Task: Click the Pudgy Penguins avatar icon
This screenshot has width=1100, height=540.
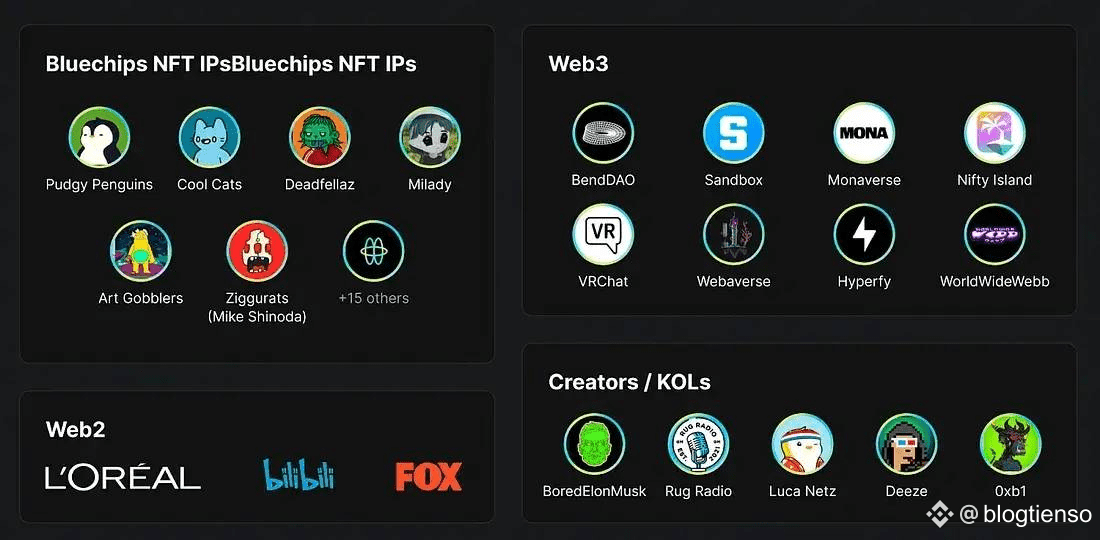Action: [x=99, y=137]
